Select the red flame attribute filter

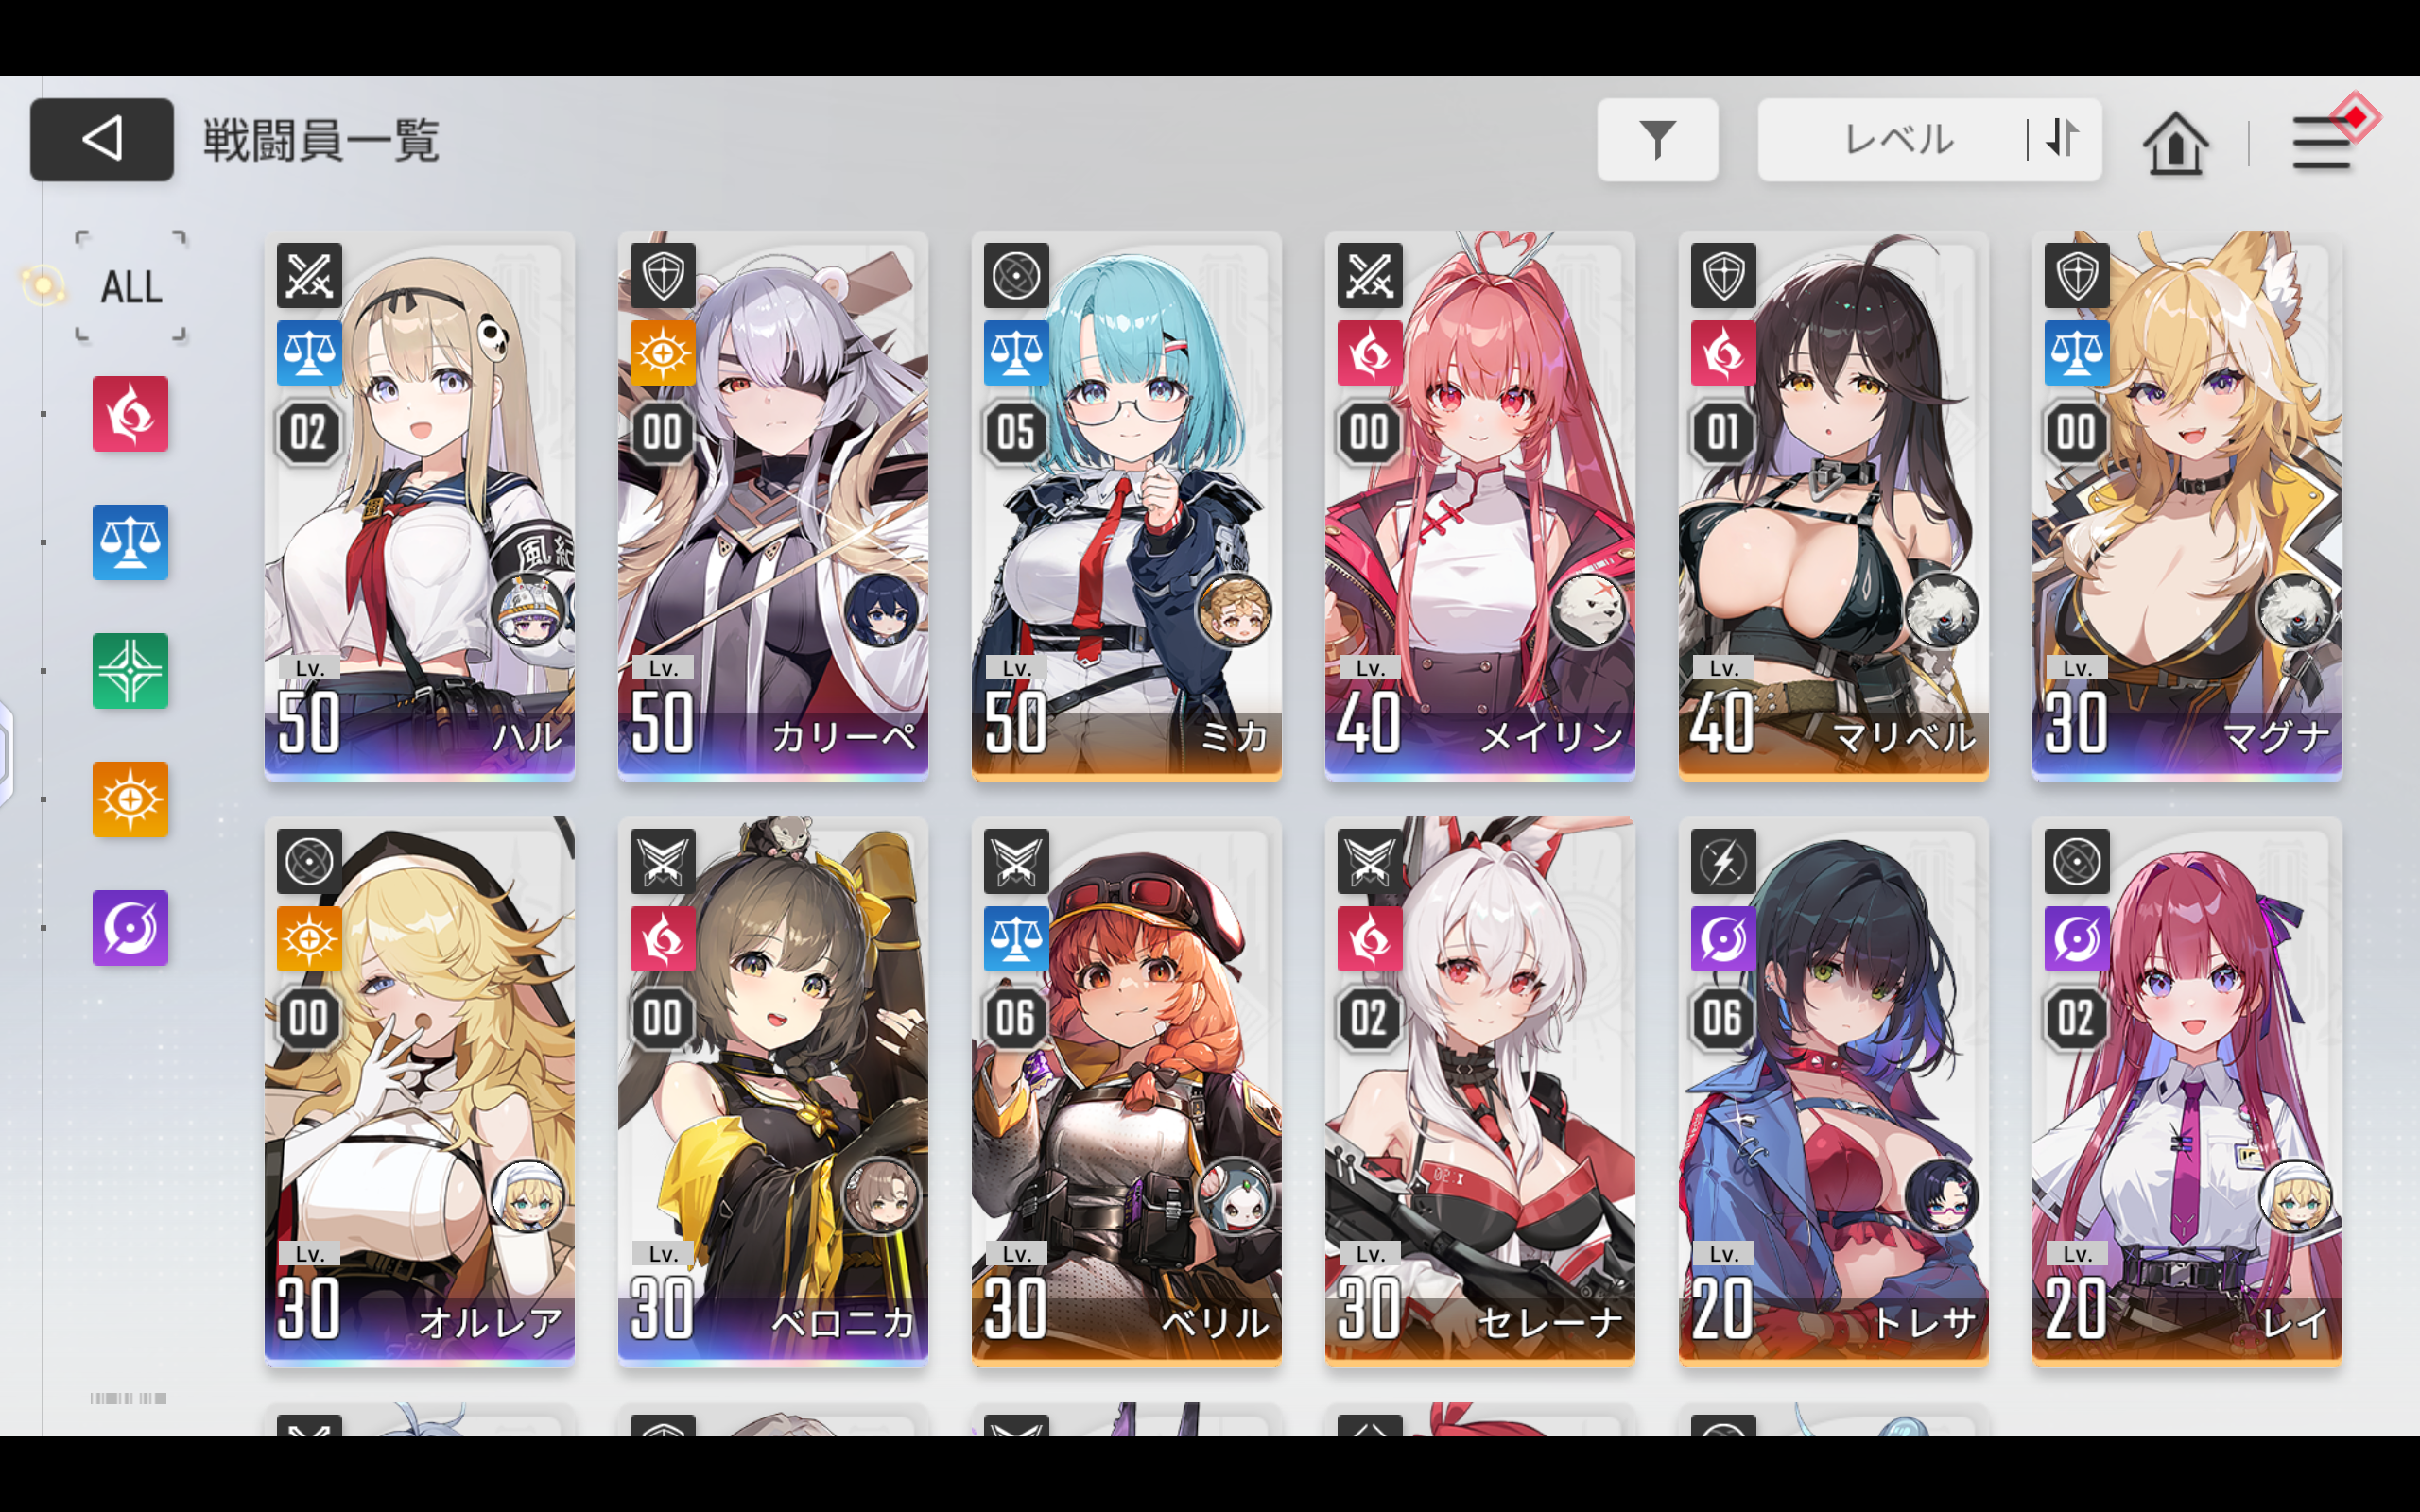[130, 414]
